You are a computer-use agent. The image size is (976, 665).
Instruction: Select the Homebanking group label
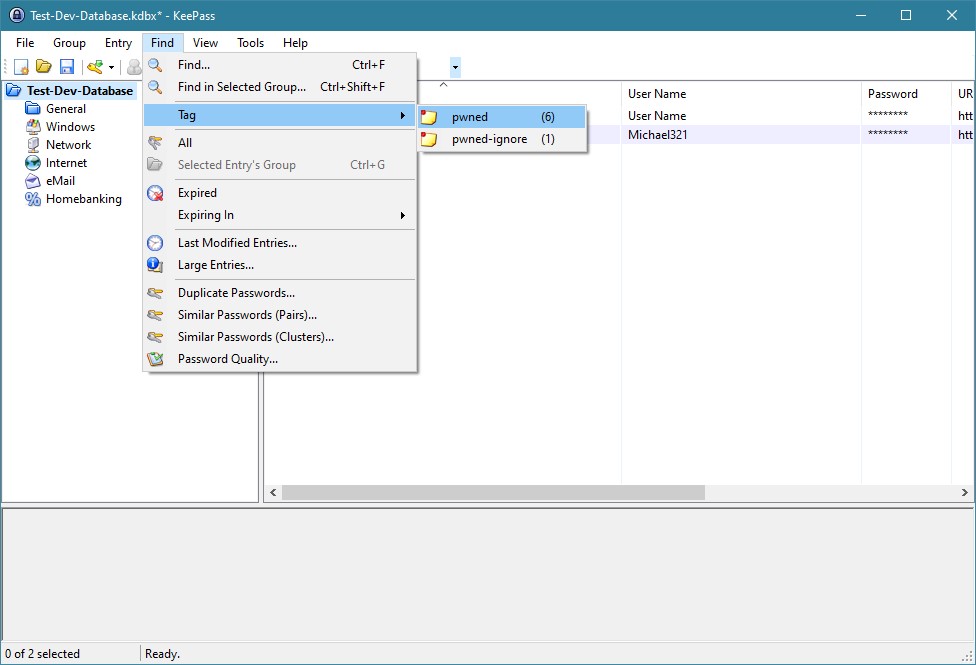click(84, 199)
